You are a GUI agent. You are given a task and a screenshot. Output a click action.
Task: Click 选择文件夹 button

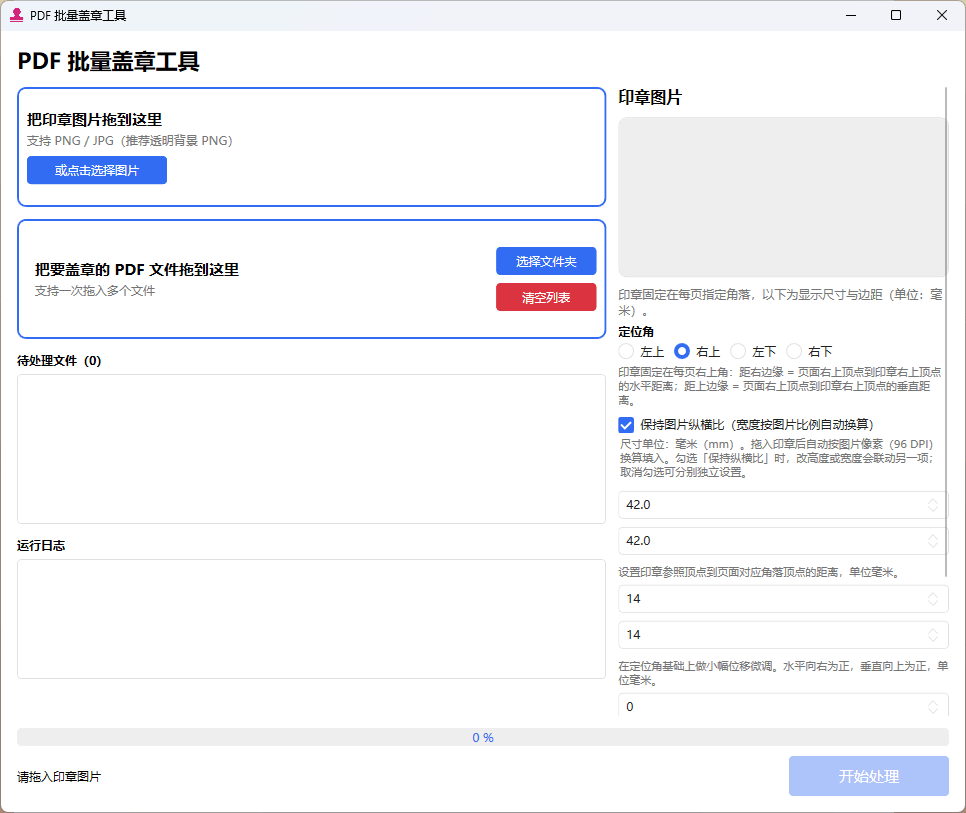pos(546,261)
